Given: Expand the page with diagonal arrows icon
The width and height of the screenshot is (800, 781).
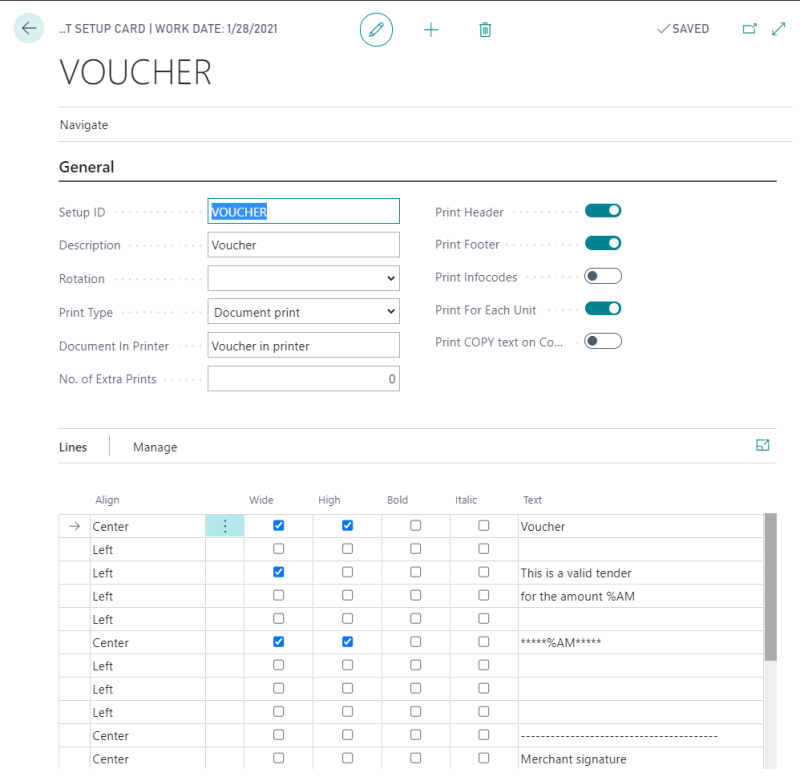Looking at the screenshot, I should 778,29.
